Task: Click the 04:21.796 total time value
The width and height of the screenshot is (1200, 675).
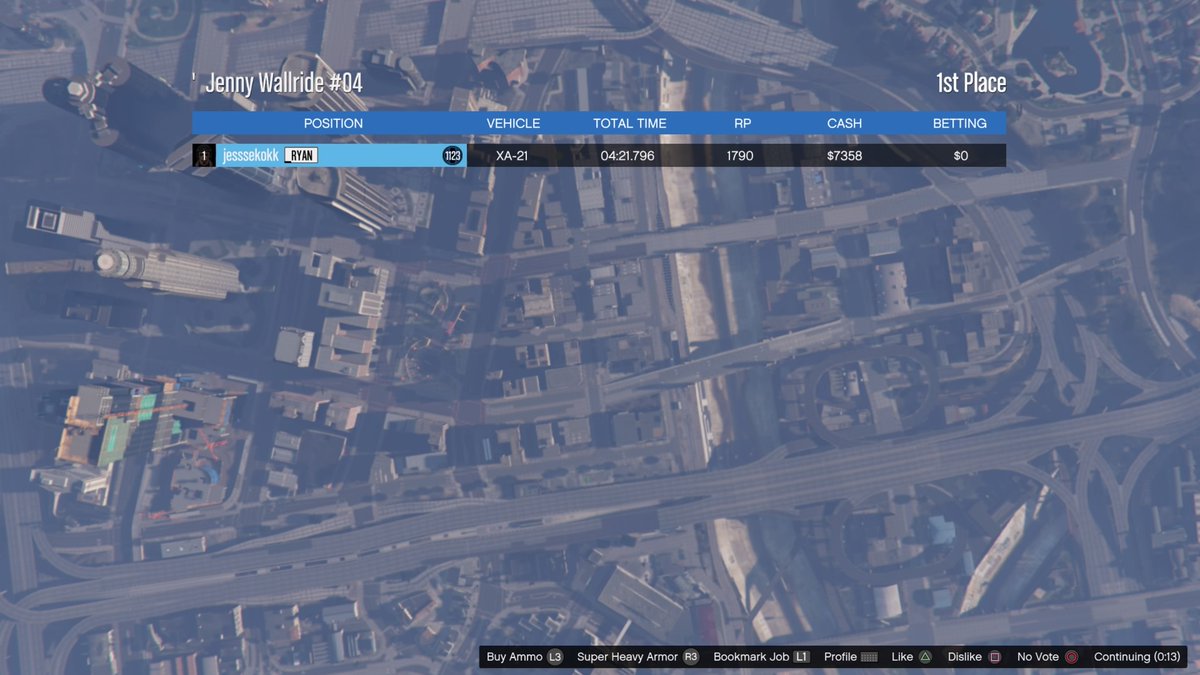Action: [x=628, y=156]
